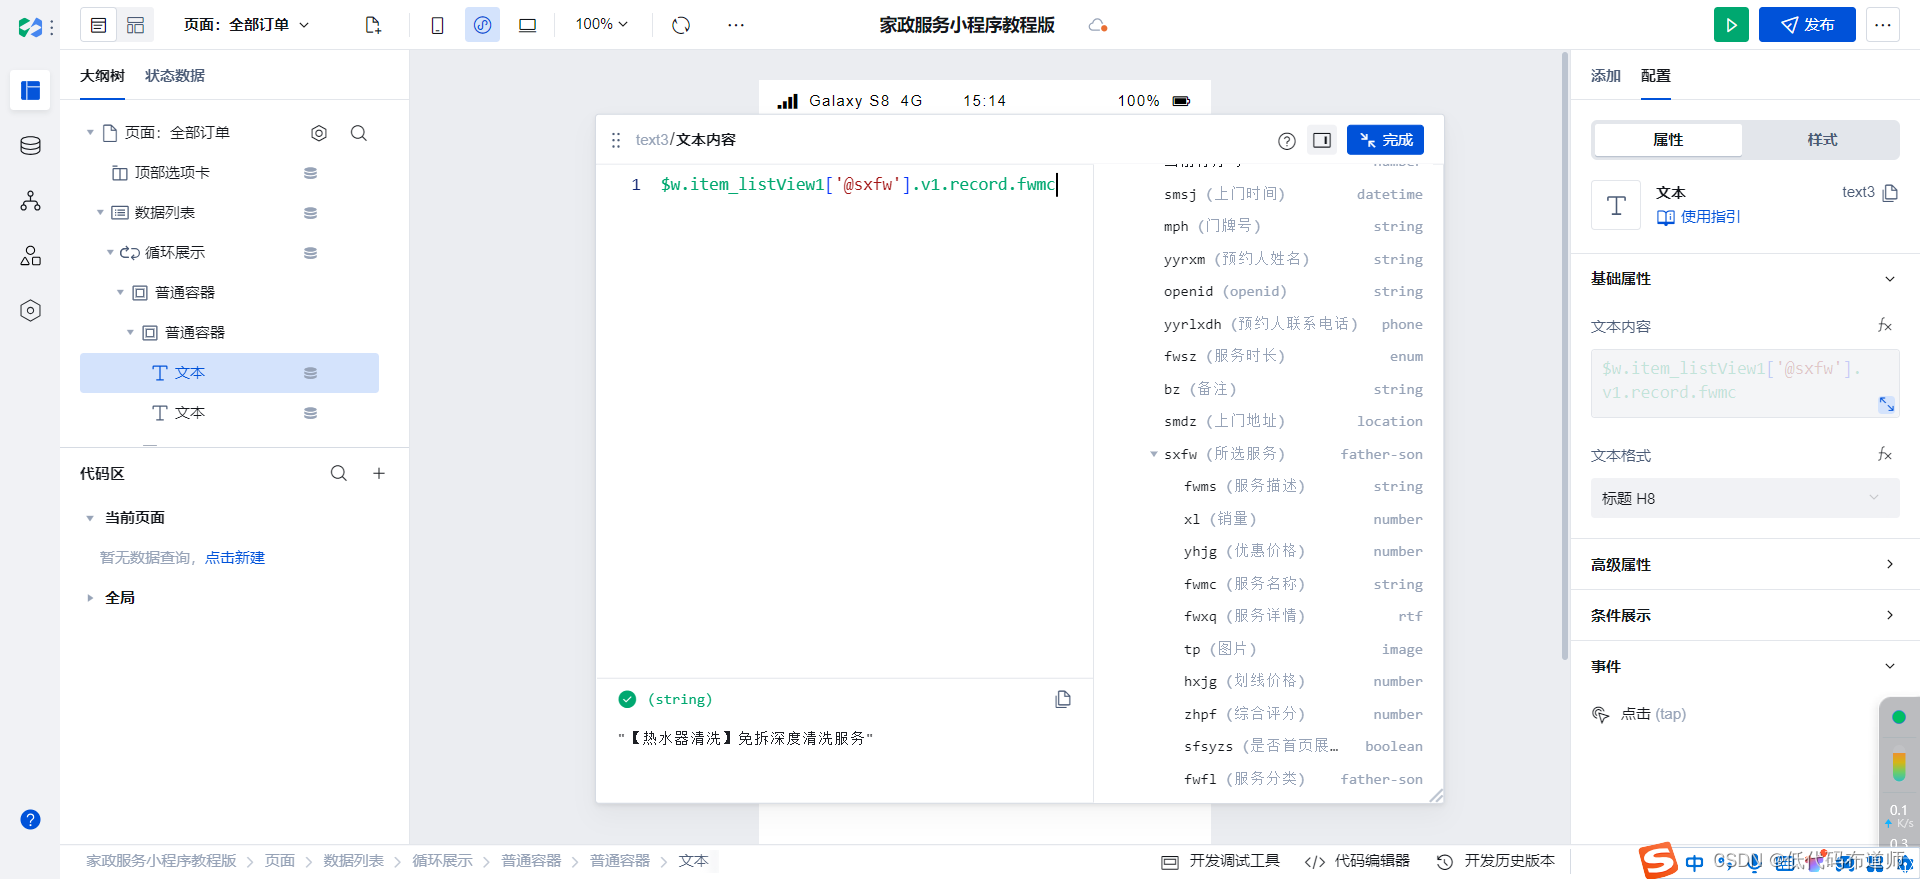Click the data binding icon for 数据列表
Image resolution: width=1920 pixels, height=879 pixels.
(x=310, y=213)
